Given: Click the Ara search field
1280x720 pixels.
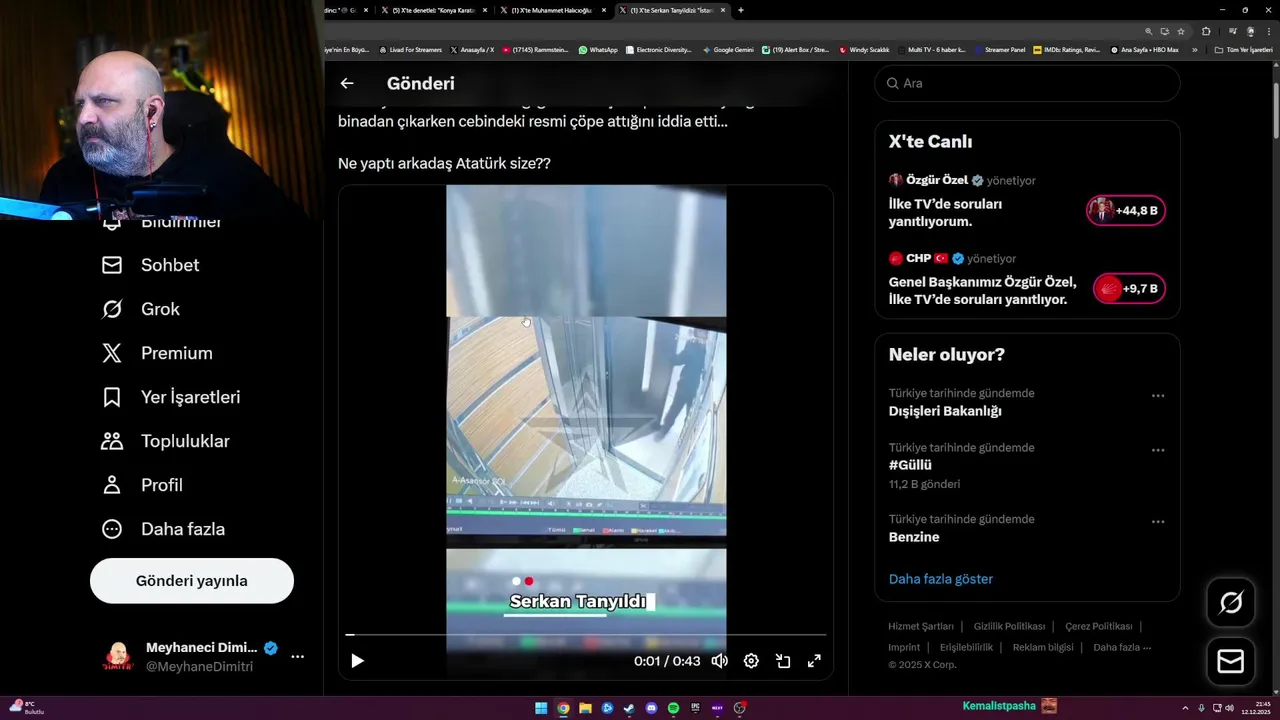Looking at the screenshot, I should (1027, 83).
